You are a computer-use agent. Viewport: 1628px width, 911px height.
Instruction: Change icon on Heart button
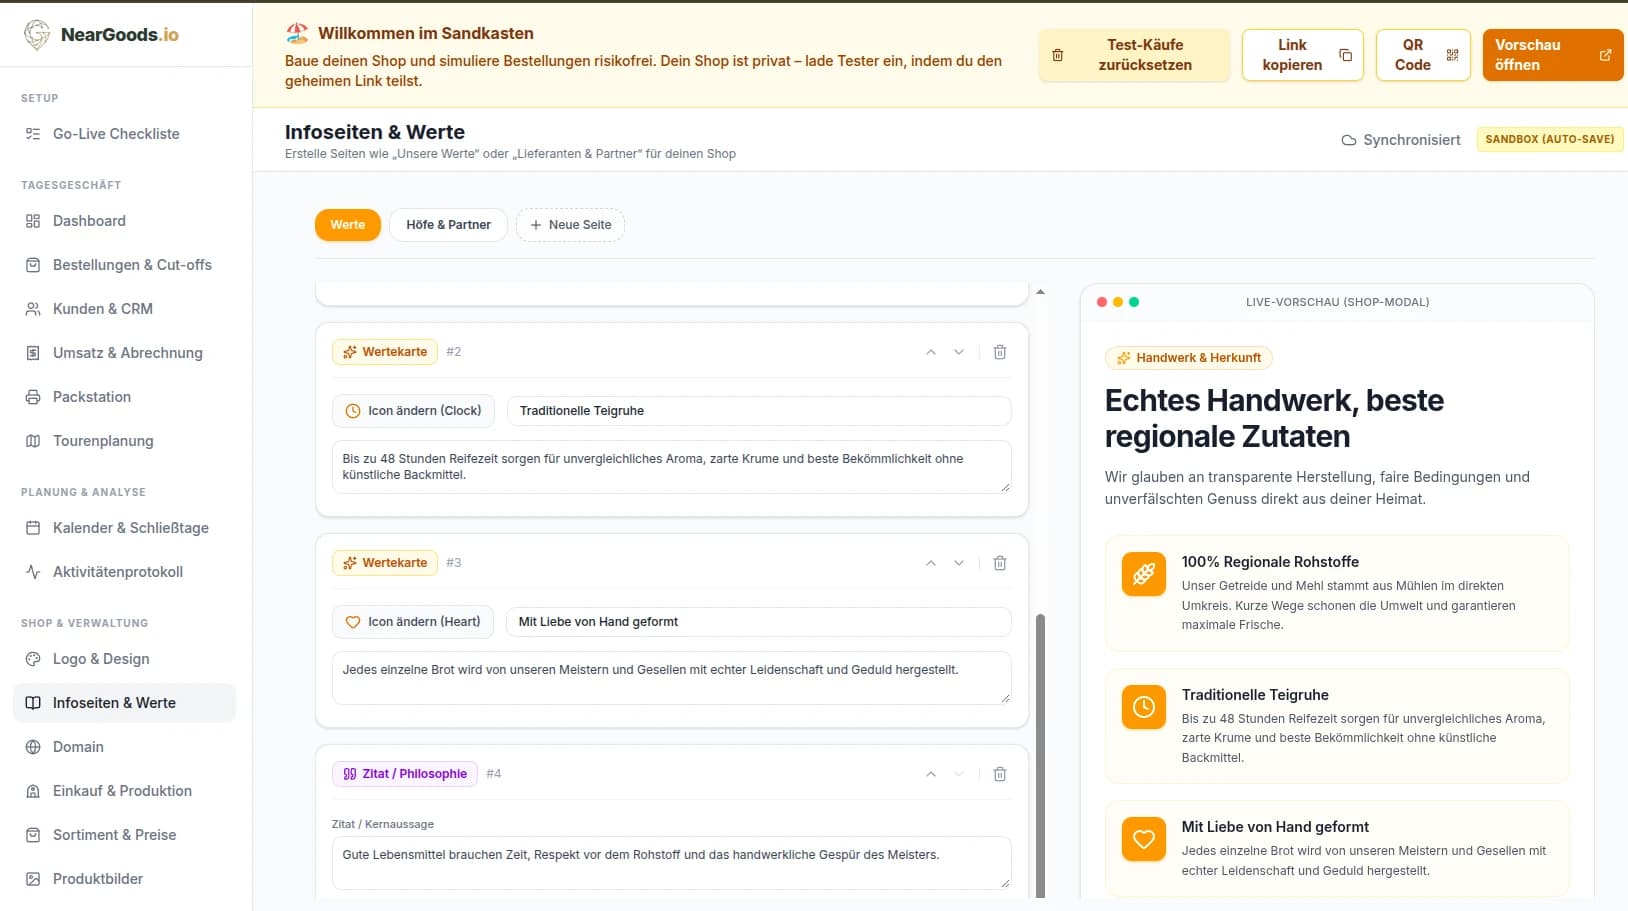point(413,622)
